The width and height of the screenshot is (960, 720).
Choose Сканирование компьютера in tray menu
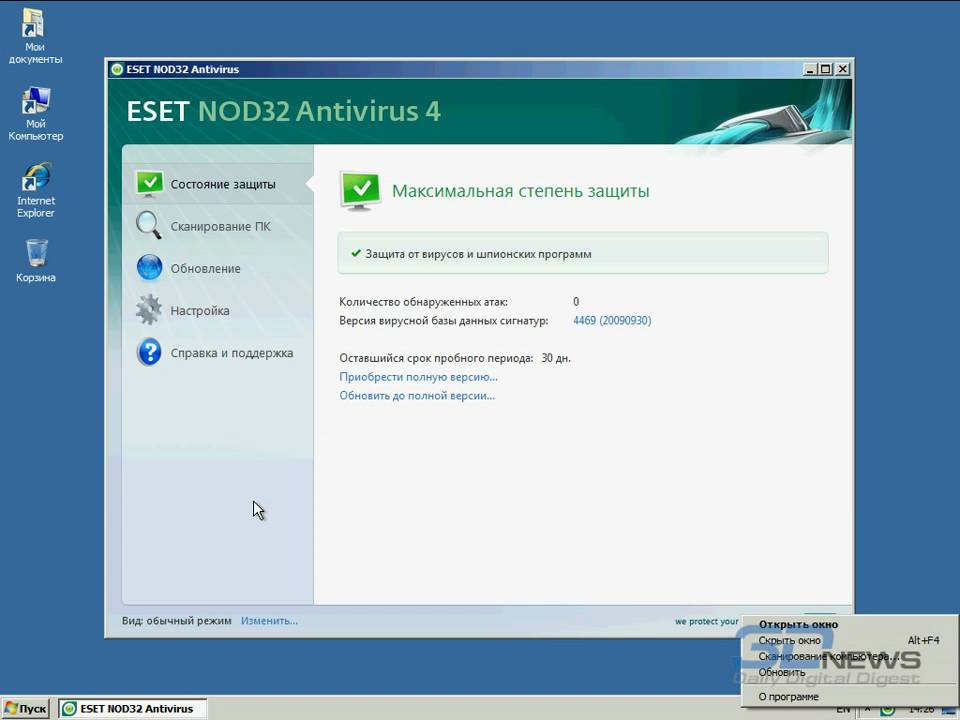pyautogui.click(x=828, y=656)
